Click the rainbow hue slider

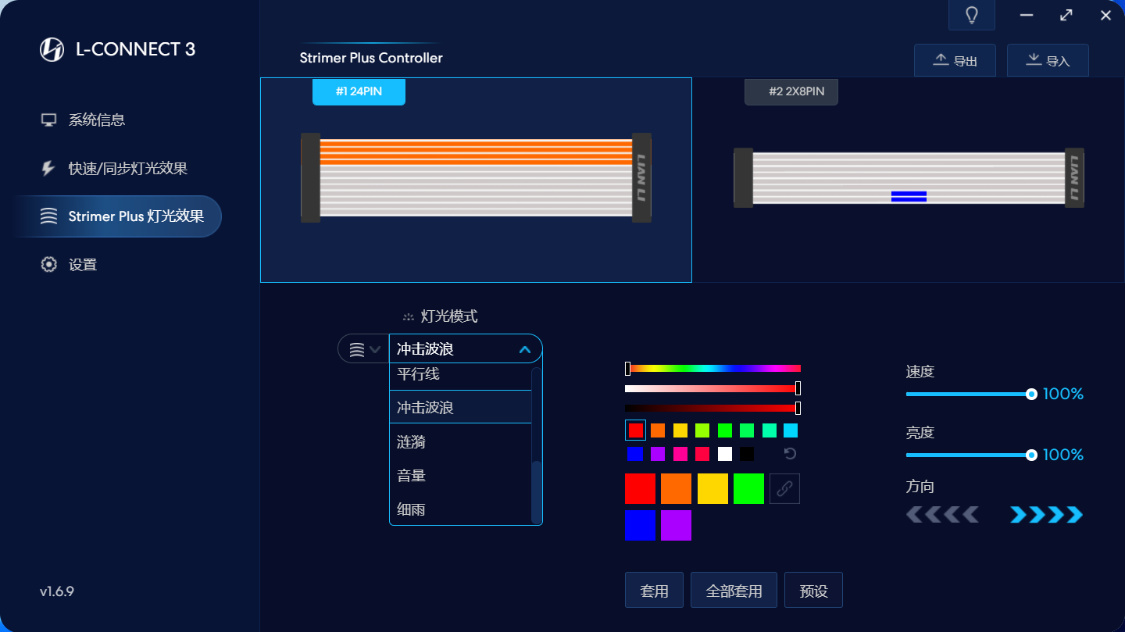(713, 369)
